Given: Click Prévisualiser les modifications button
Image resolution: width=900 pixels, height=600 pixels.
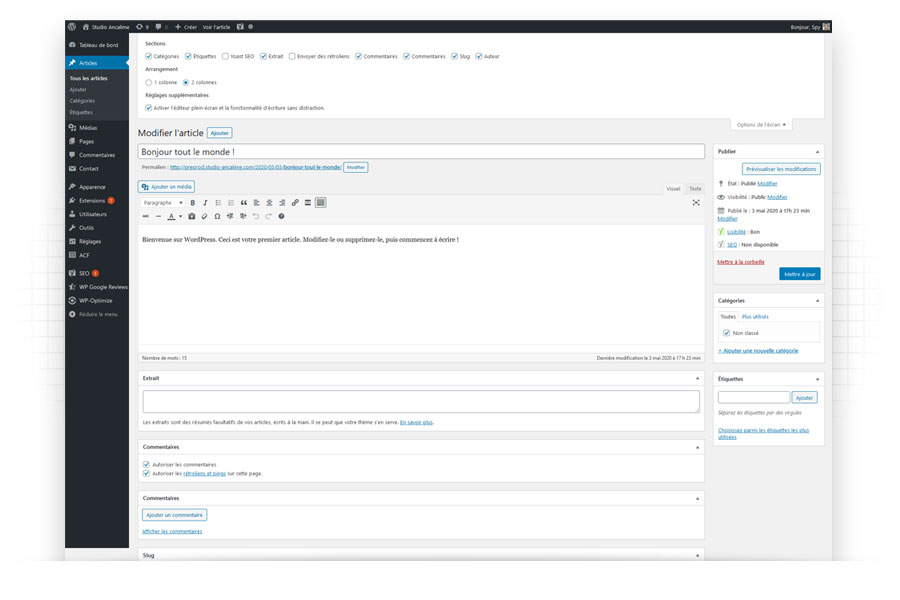Looking at the screenshot, I should [x=781, y=169].
